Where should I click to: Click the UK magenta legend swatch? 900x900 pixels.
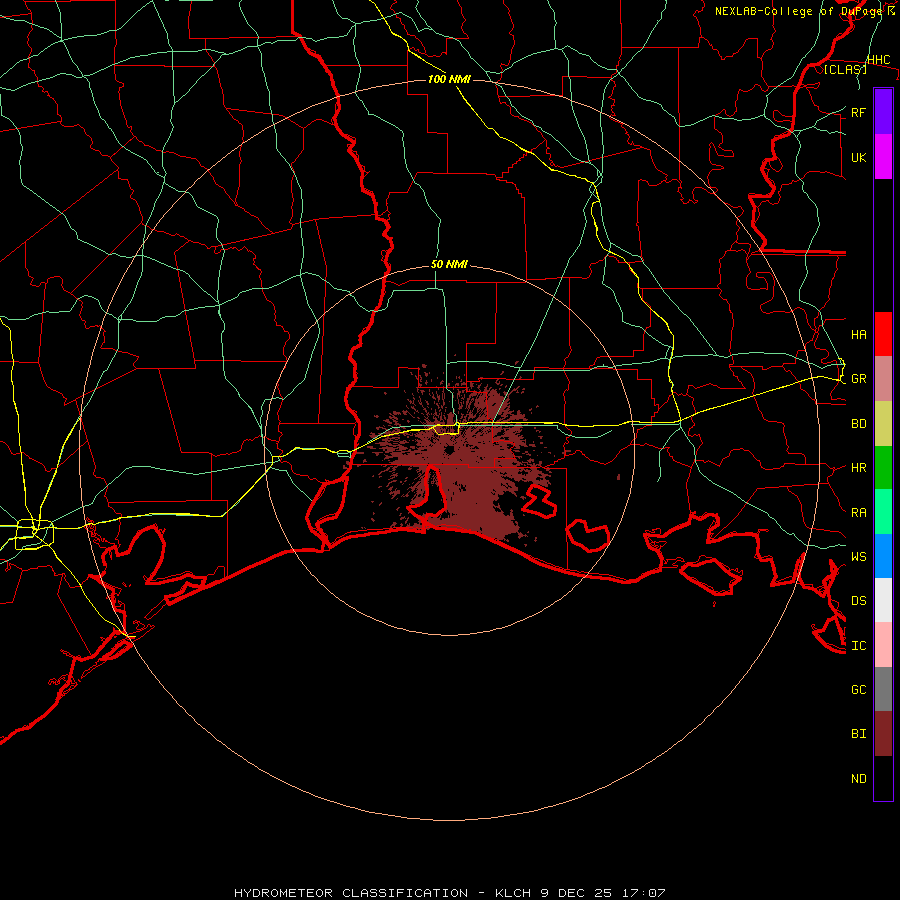click(x=883, y=157)
